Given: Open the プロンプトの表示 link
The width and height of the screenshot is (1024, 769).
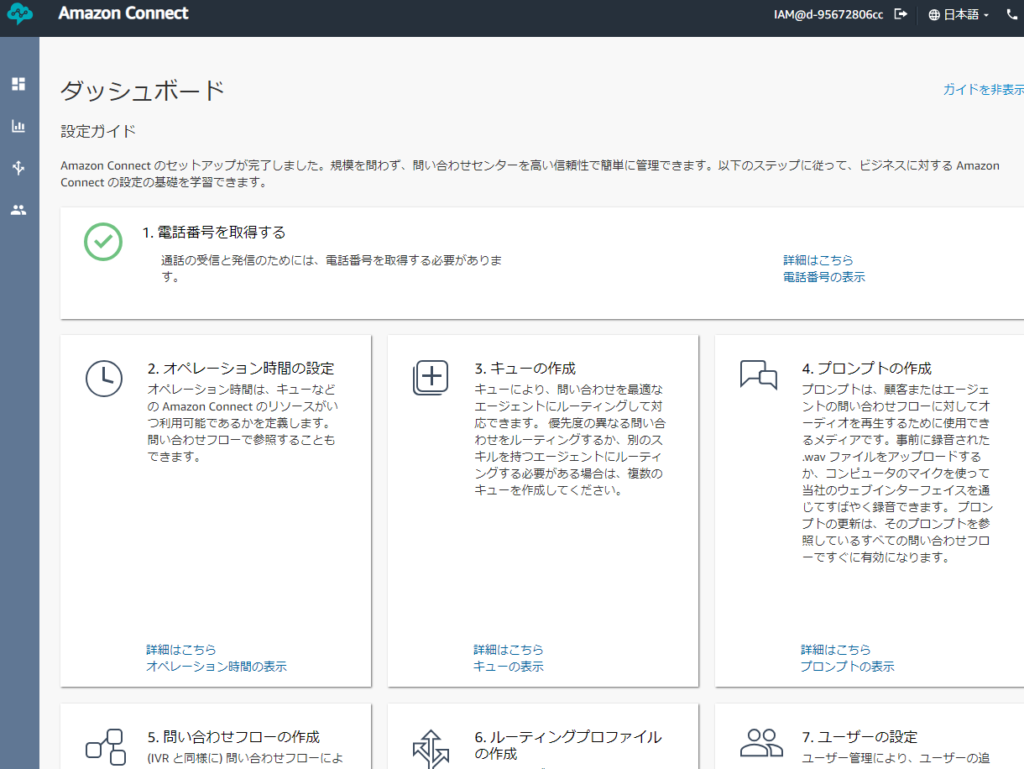Looking at the screenshot, I should [848, 667].
